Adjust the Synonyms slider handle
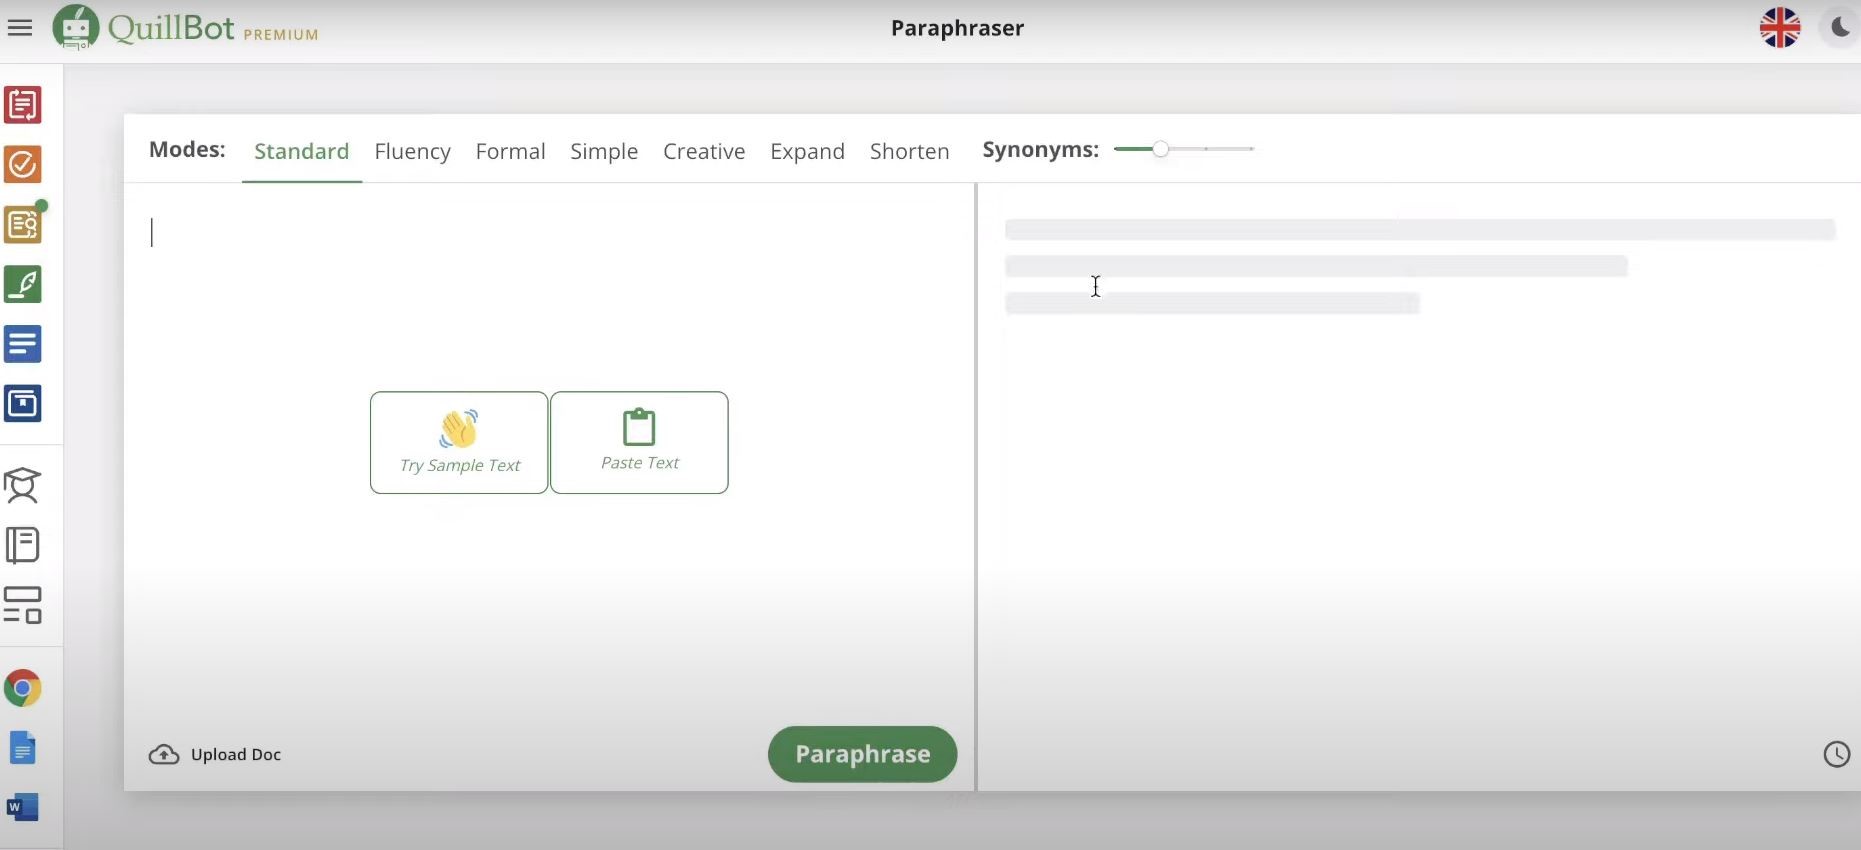Image resolution: width=1861 pixels, height=850 pixels. click(x=1160, y=149)
